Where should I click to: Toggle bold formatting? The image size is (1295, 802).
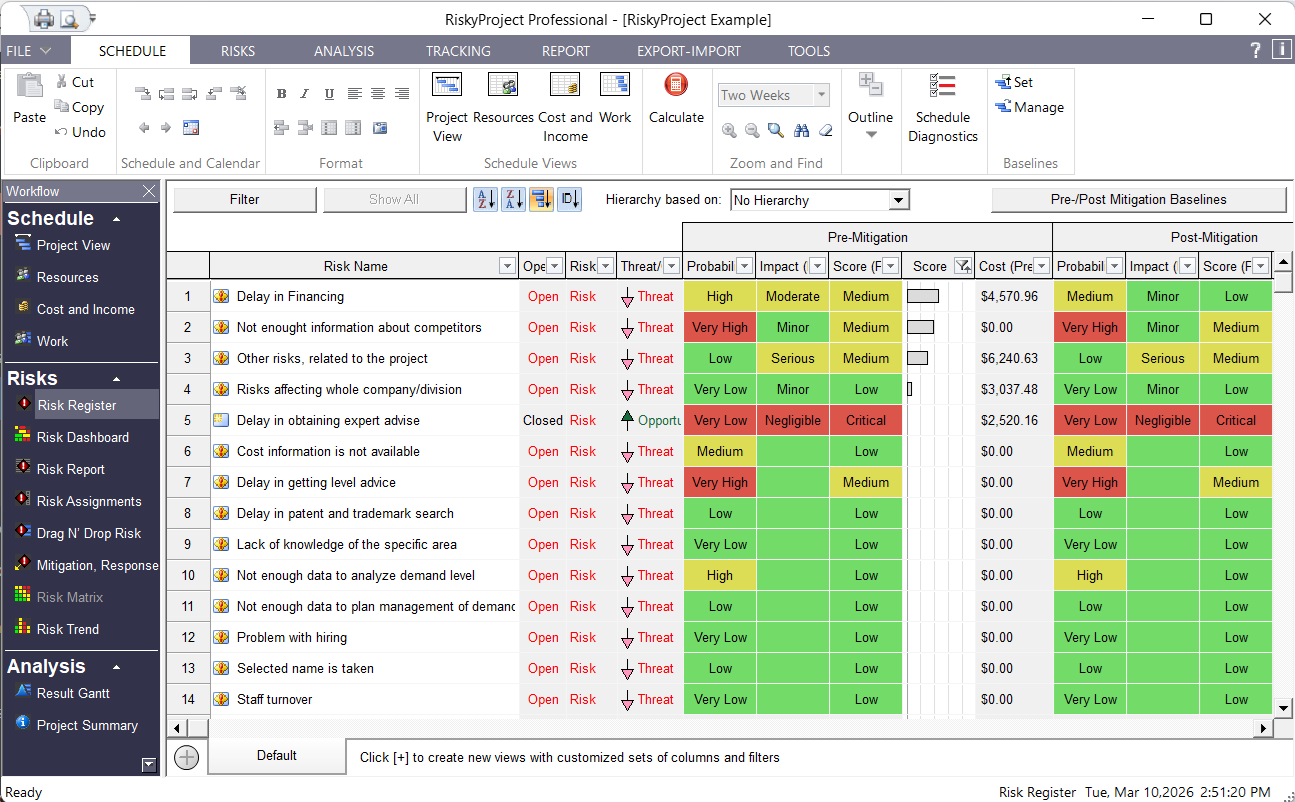[281, 93]
